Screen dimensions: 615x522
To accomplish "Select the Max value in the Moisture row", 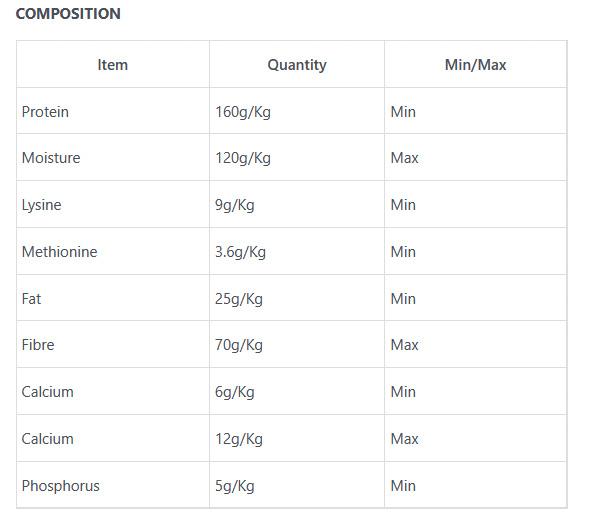I will [x=404, y=158].
